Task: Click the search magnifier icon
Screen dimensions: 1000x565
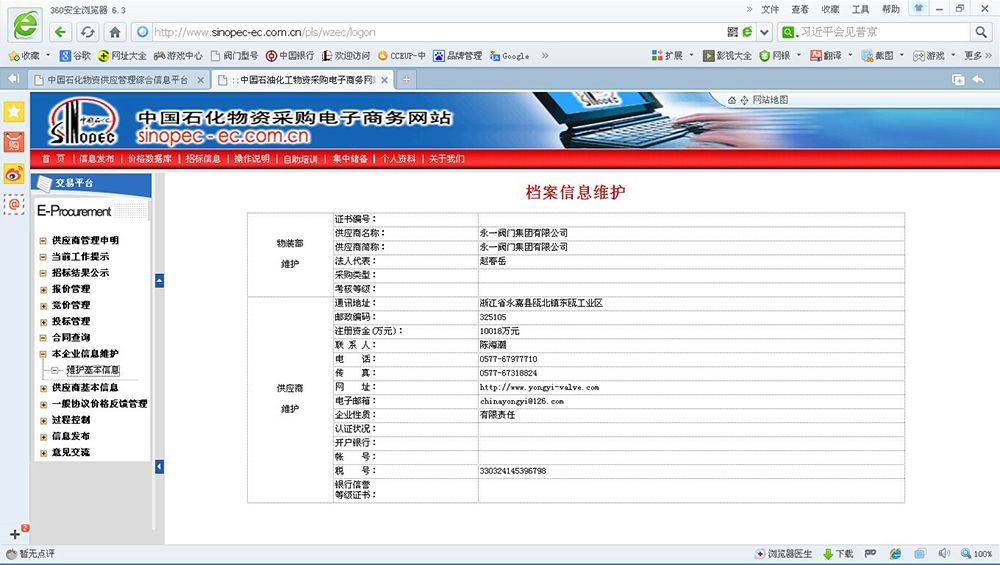Action: (980, 32)
